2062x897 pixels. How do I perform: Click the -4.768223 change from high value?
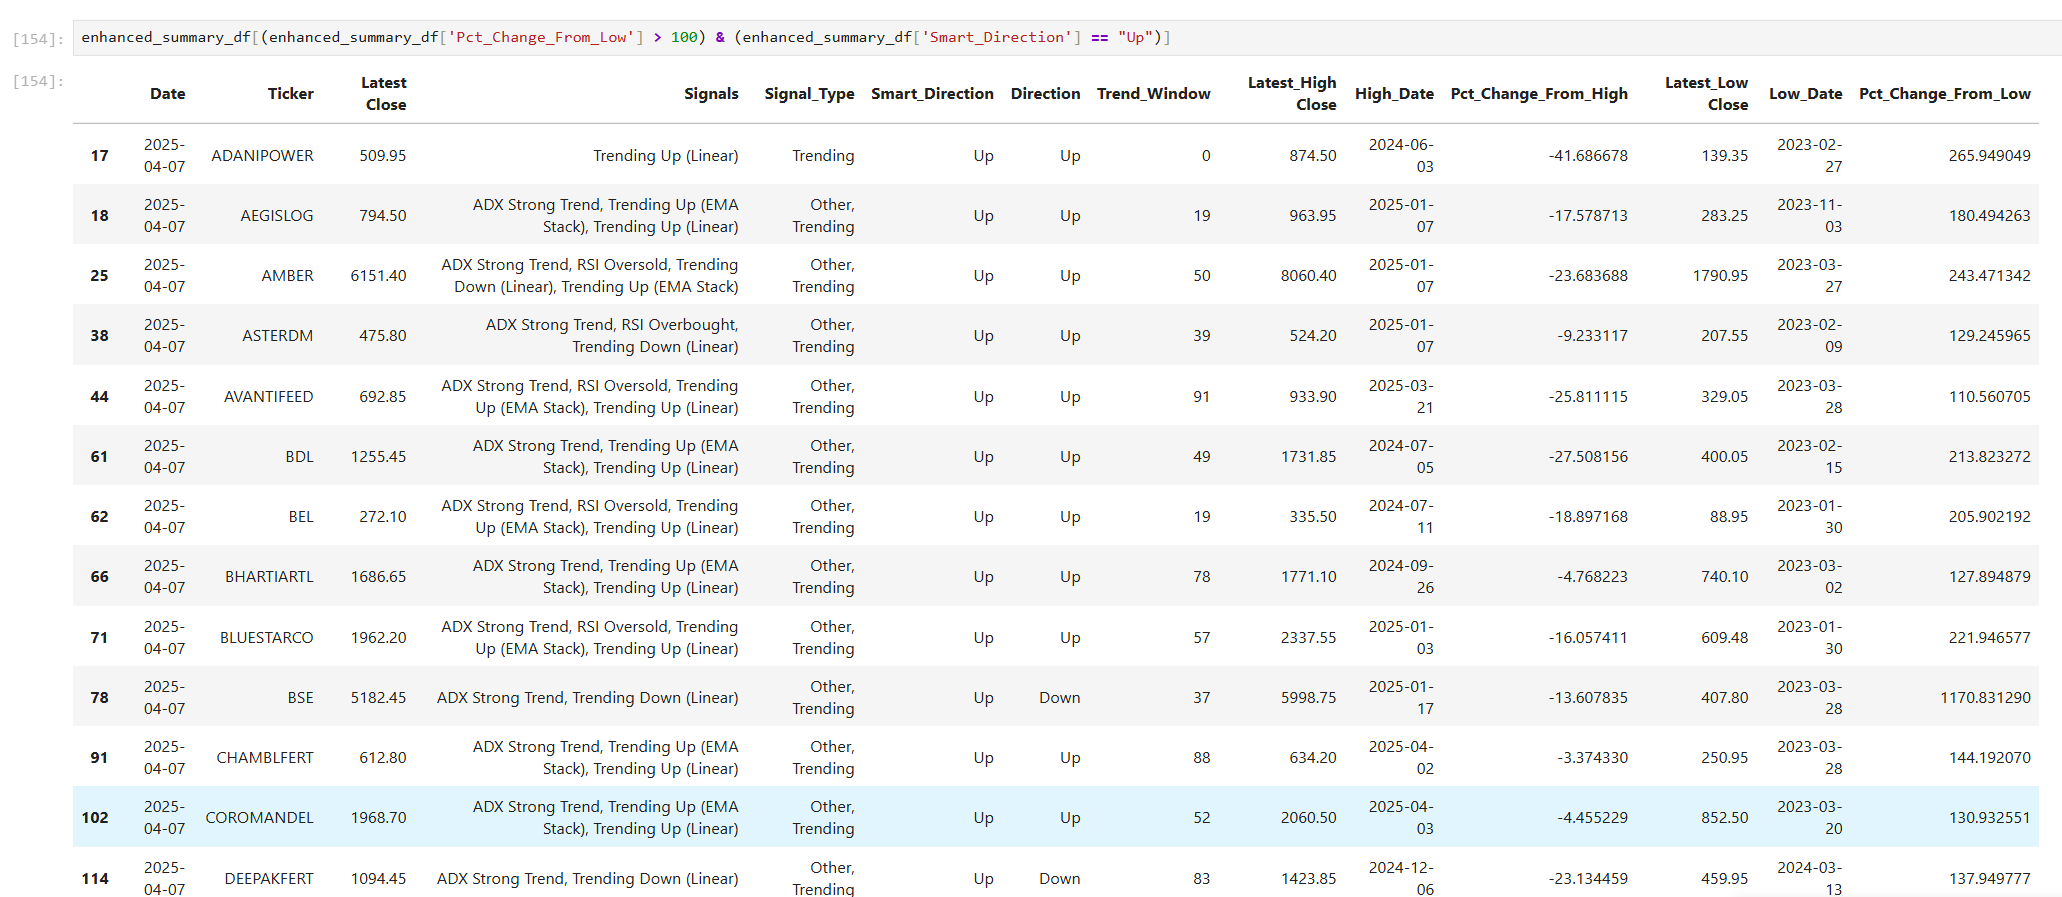pos(1592,577)
